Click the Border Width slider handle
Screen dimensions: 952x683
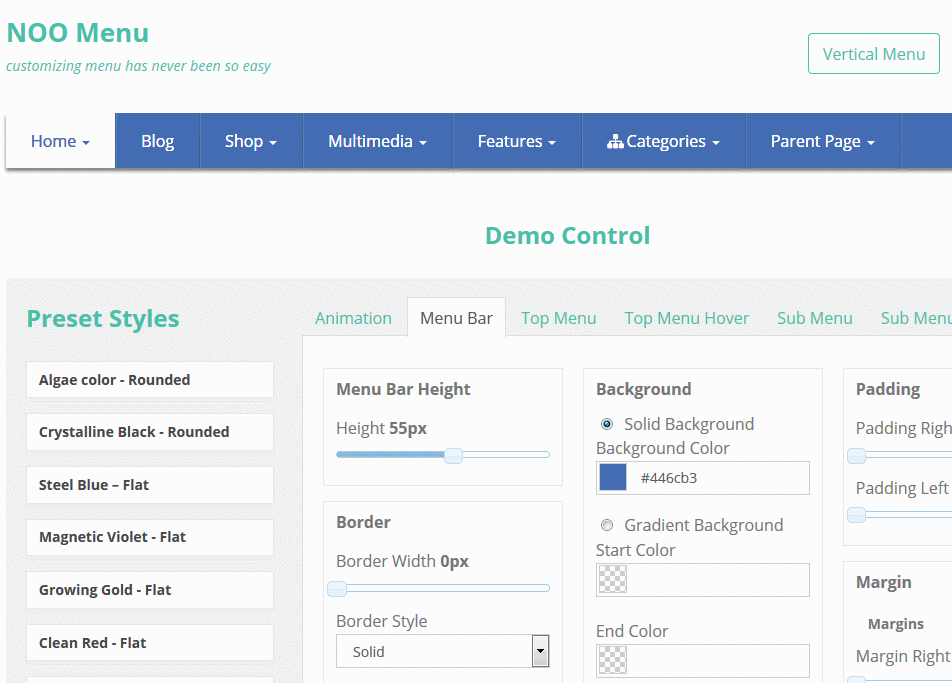click(337, 588)
